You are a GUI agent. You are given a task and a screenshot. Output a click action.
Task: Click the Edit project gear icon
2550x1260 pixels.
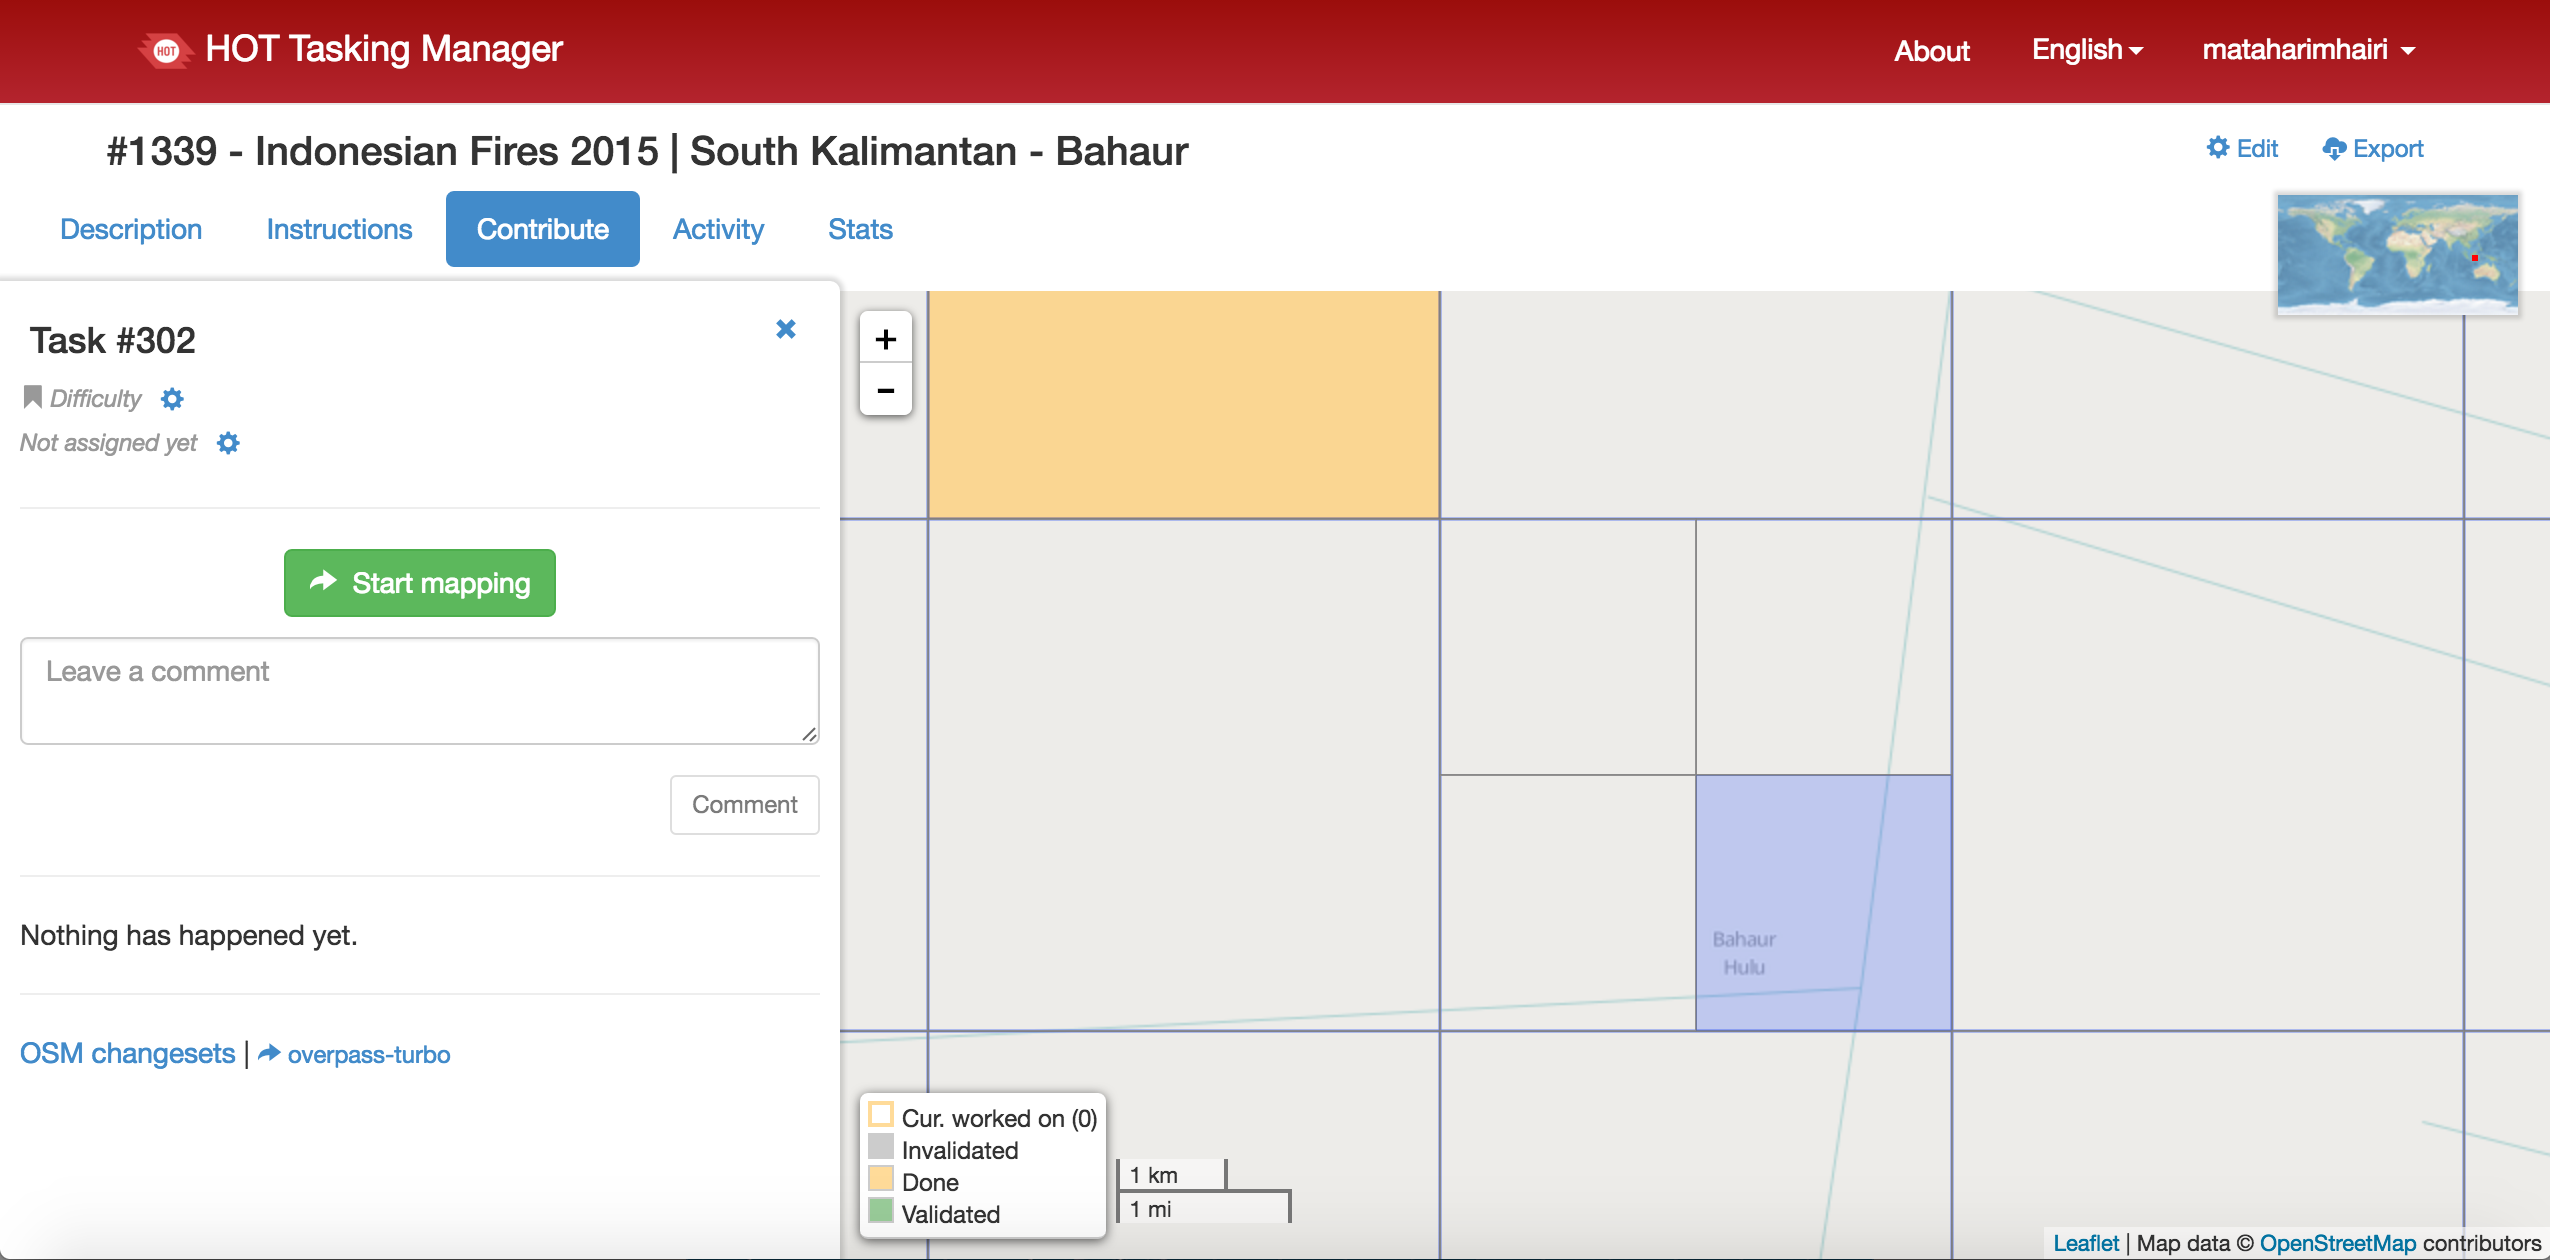[x=2218, y=148]
